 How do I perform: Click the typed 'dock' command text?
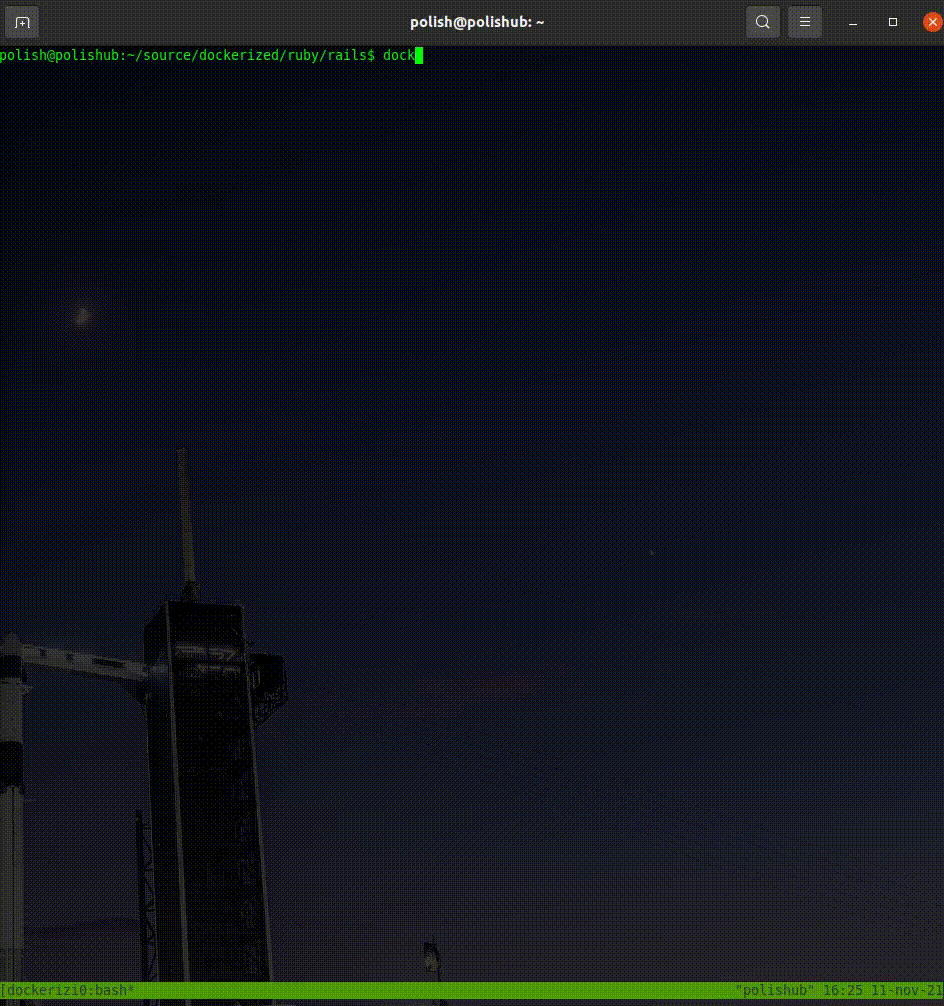click(399, 56)
